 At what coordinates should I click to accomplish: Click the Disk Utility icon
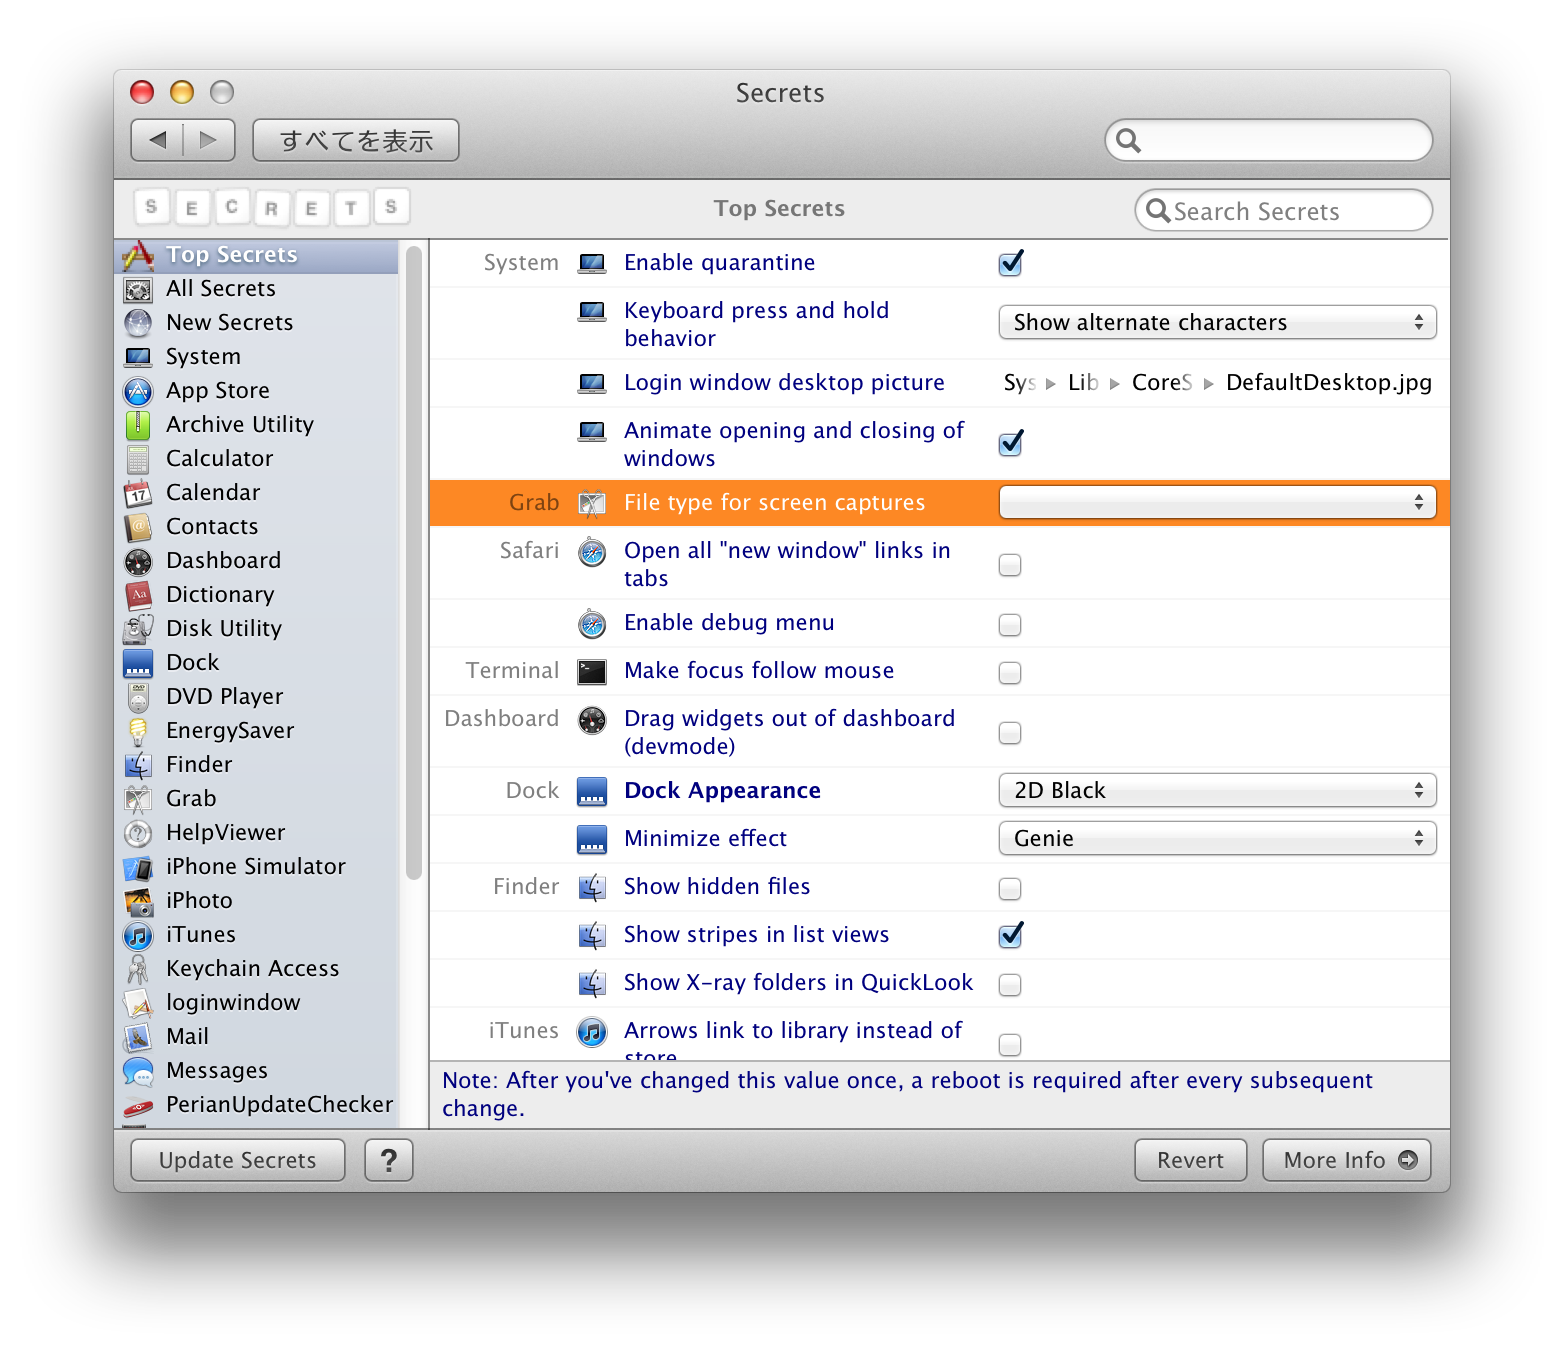click(138, 630)
